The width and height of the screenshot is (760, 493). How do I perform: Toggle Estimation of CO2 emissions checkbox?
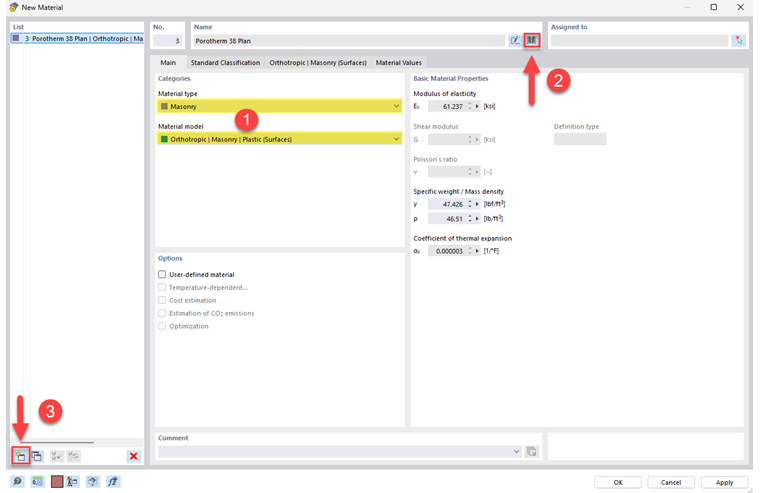(x=162, y=313)
